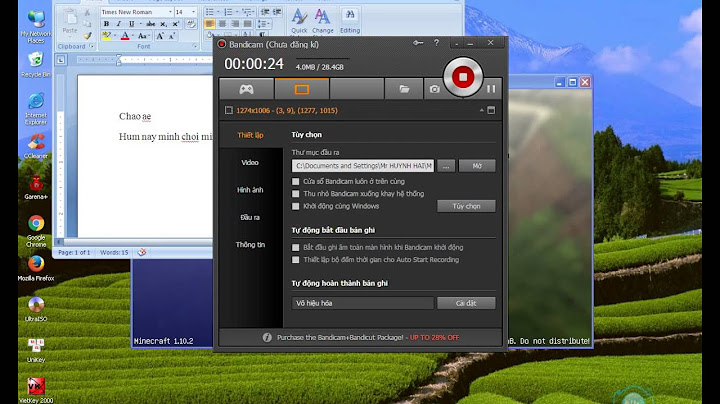Screen dimensions: 720x404
Task: Open Hình ảnh tab in Bandicam
Action: pos(250,190)
